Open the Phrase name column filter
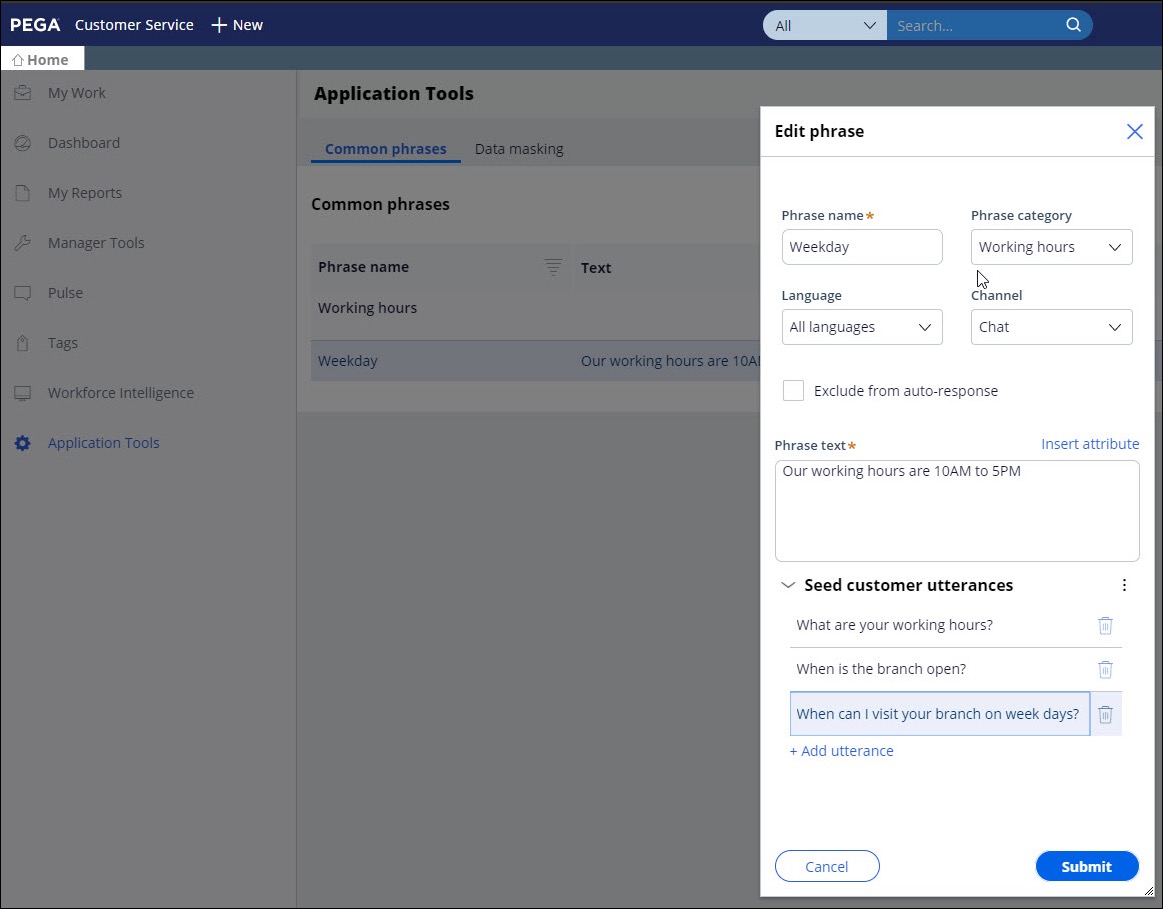 pos(553,267)
